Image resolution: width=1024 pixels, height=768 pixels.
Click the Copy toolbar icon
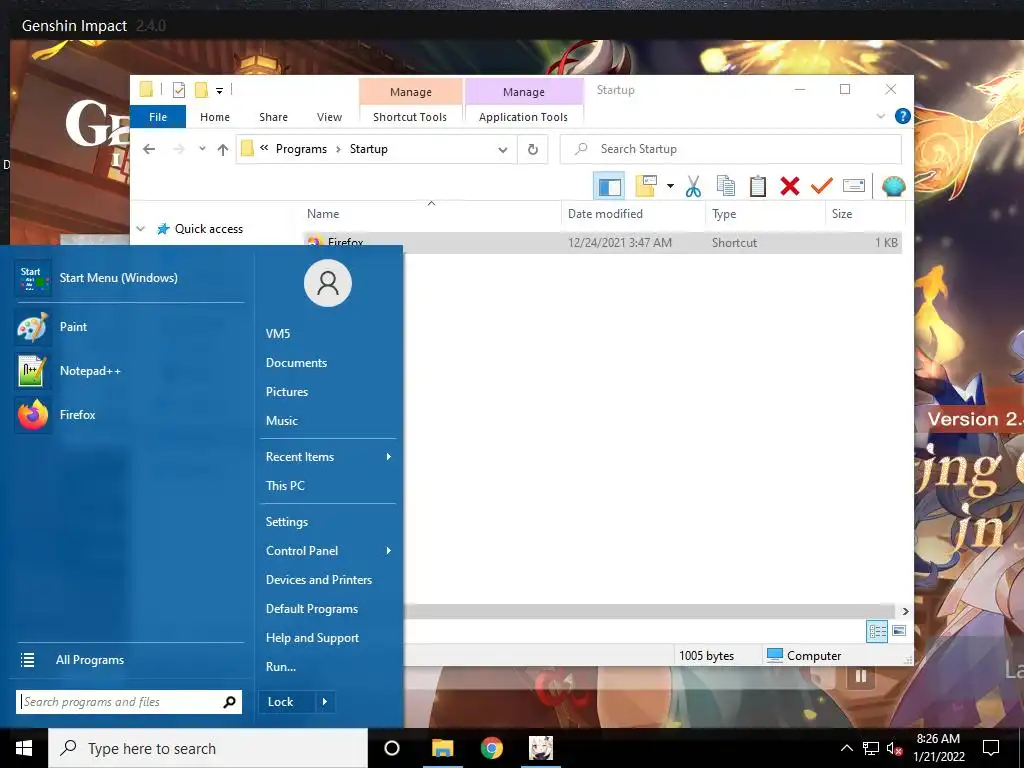click(x=726, y=186)
